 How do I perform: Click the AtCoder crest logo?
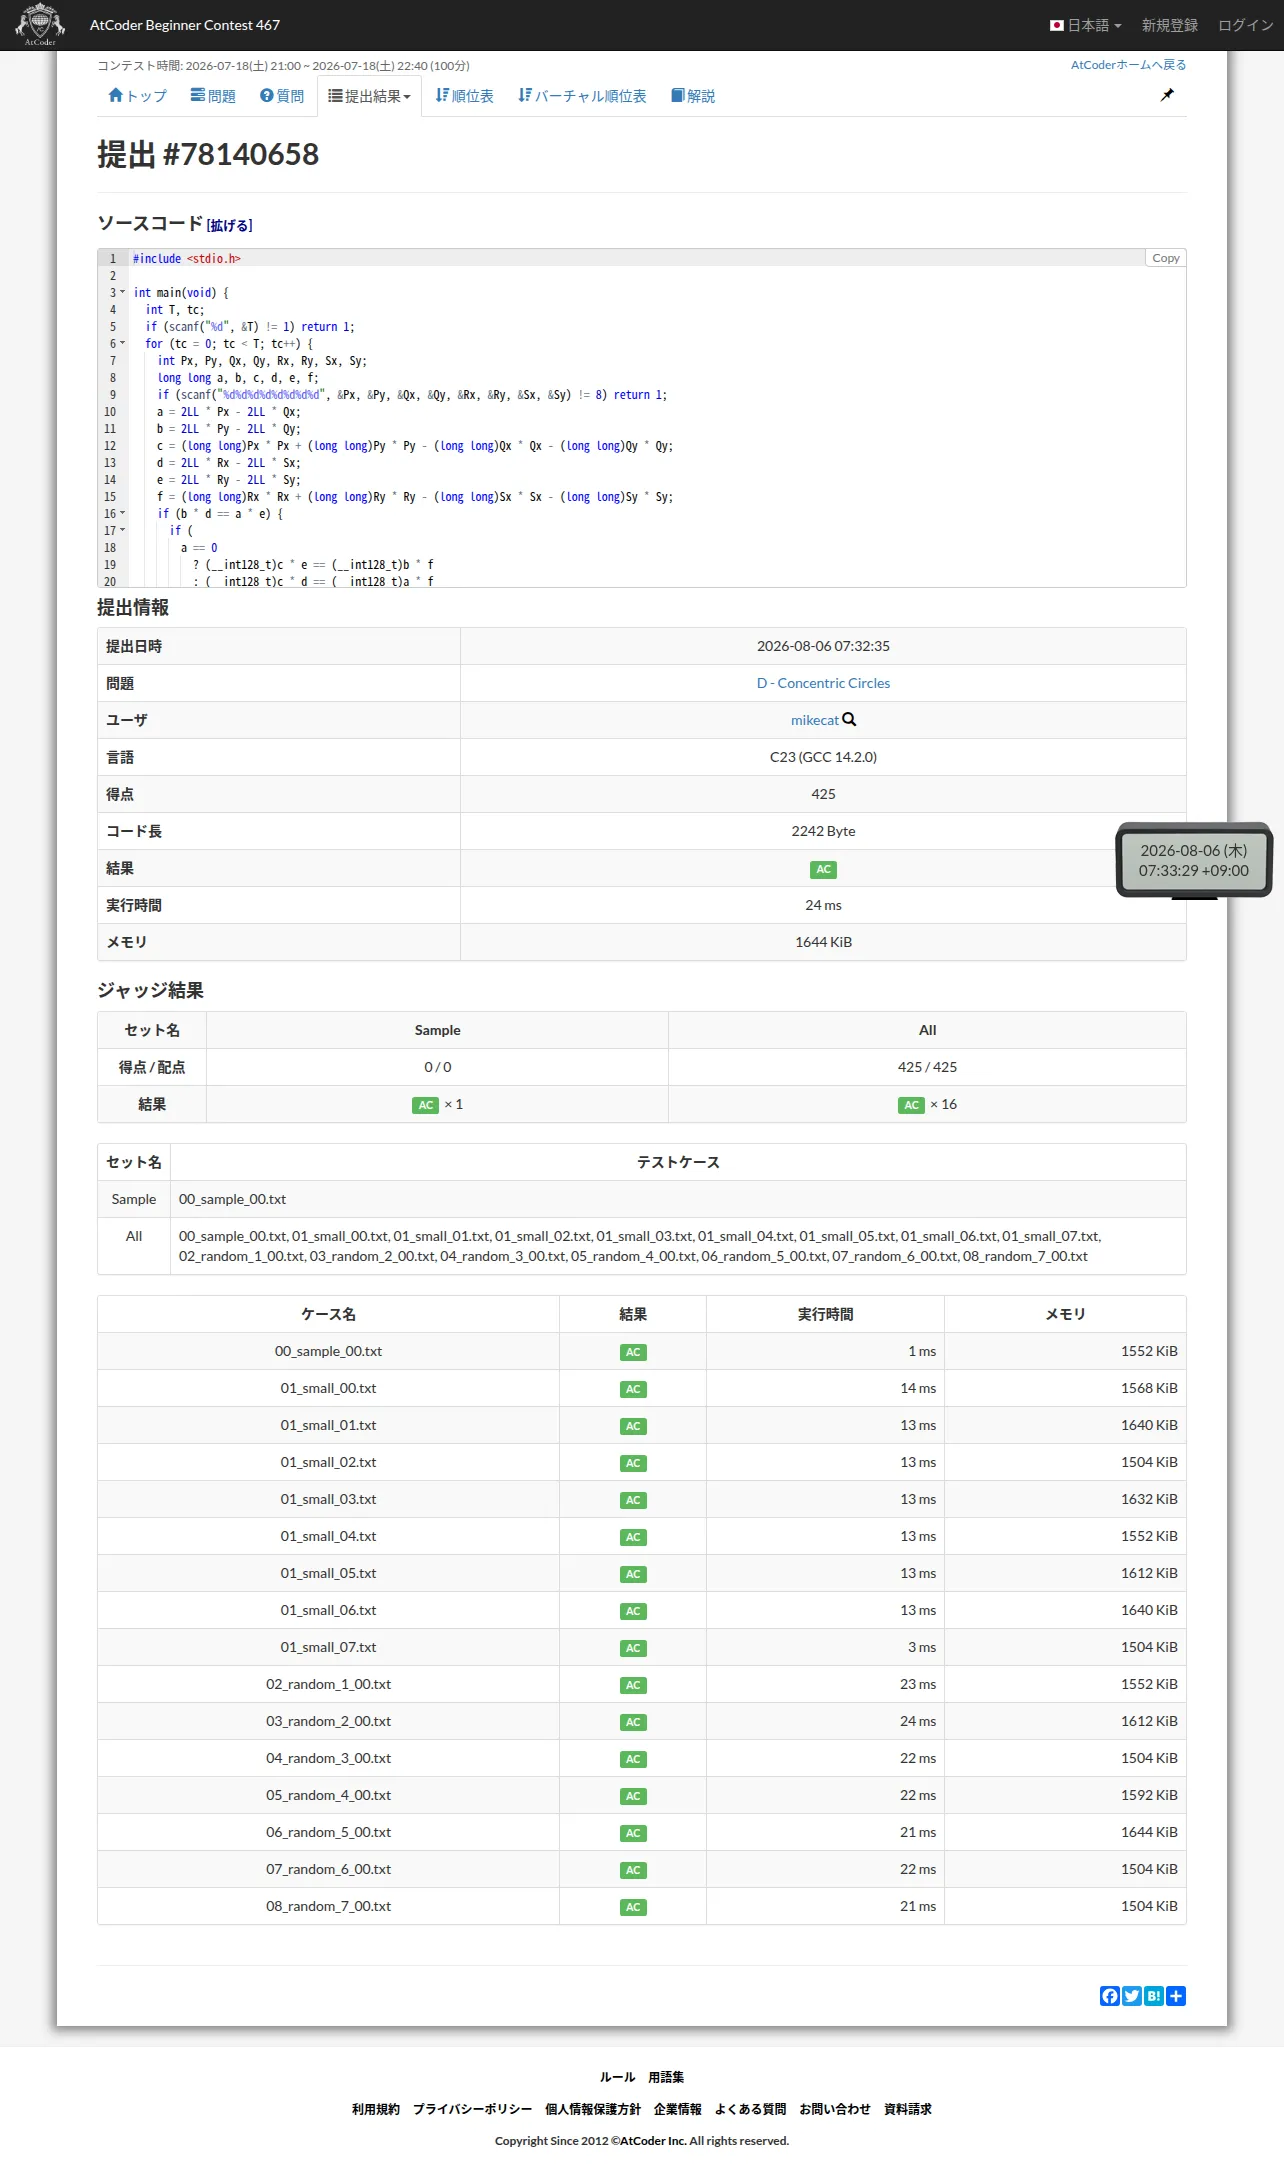[x=40, y=25]
